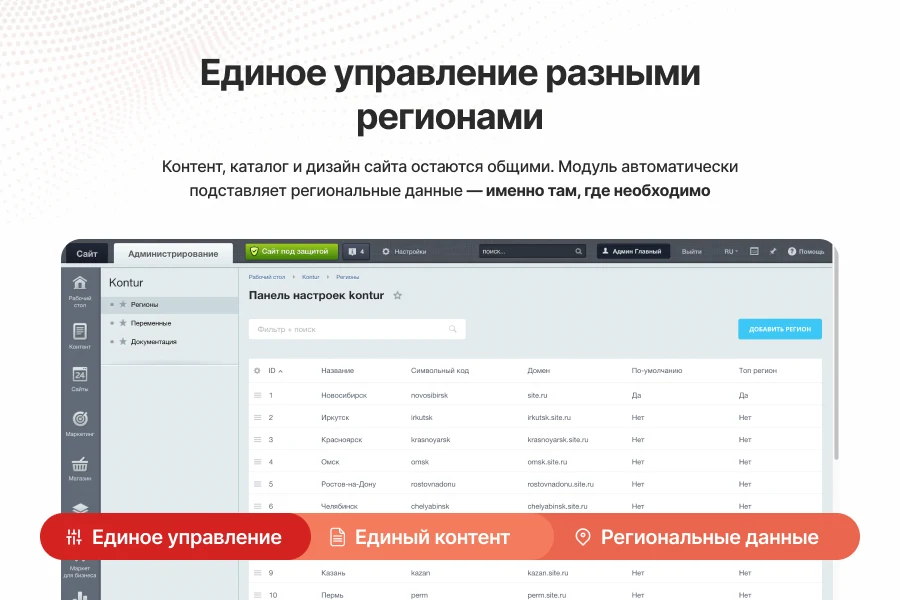Viewport: 900px width, 600px height.
Task: Open the Сайты sidebar section
Action: (x=80, y=380)
